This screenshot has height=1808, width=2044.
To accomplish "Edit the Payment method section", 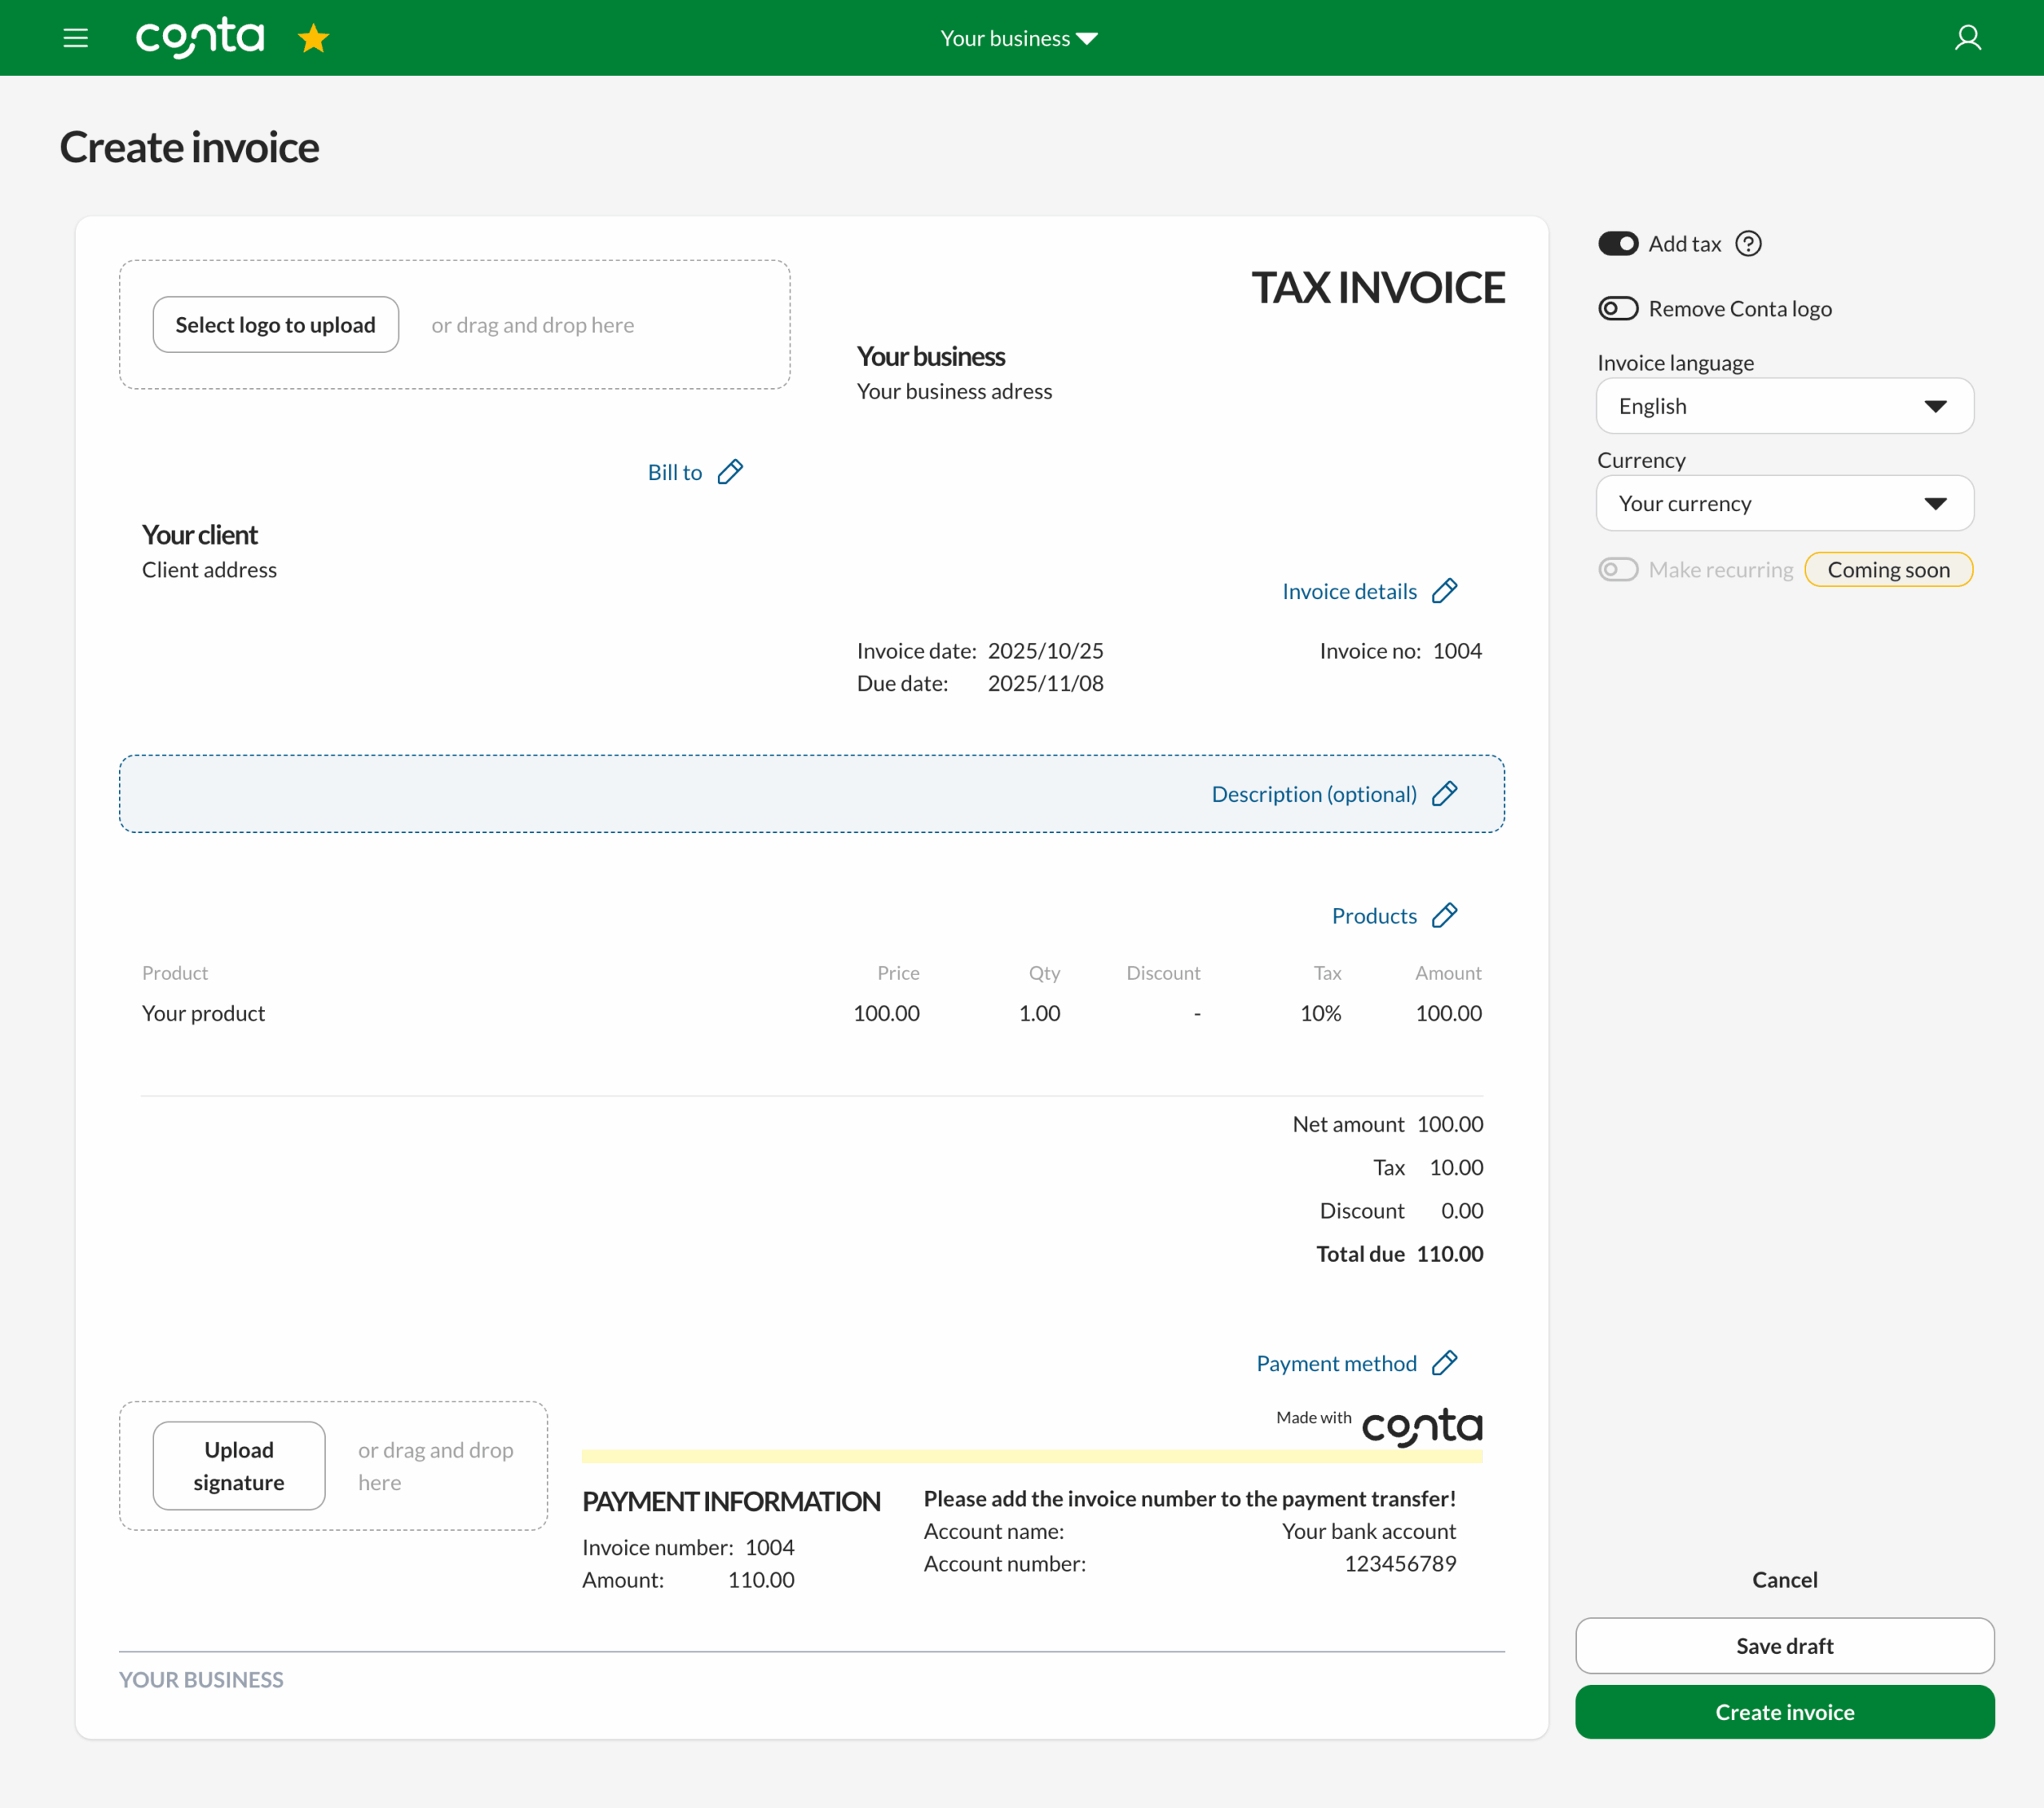I will tap(1446, 1362).
